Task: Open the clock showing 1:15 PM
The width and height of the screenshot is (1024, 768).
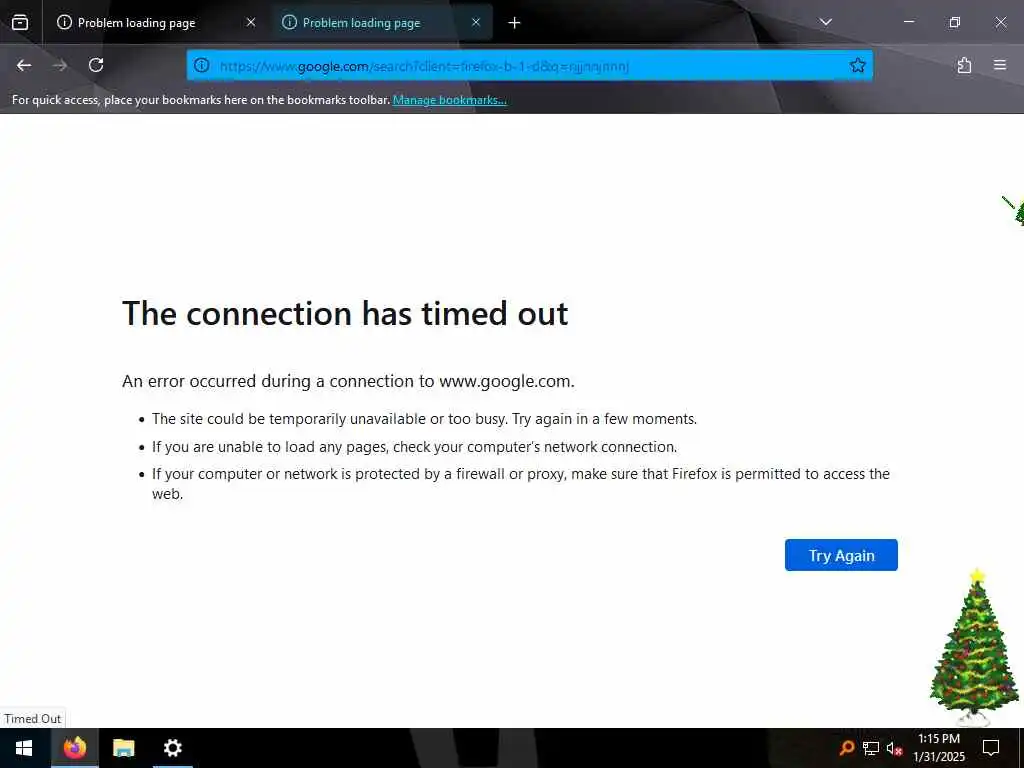Action: [x=939, y=748]
